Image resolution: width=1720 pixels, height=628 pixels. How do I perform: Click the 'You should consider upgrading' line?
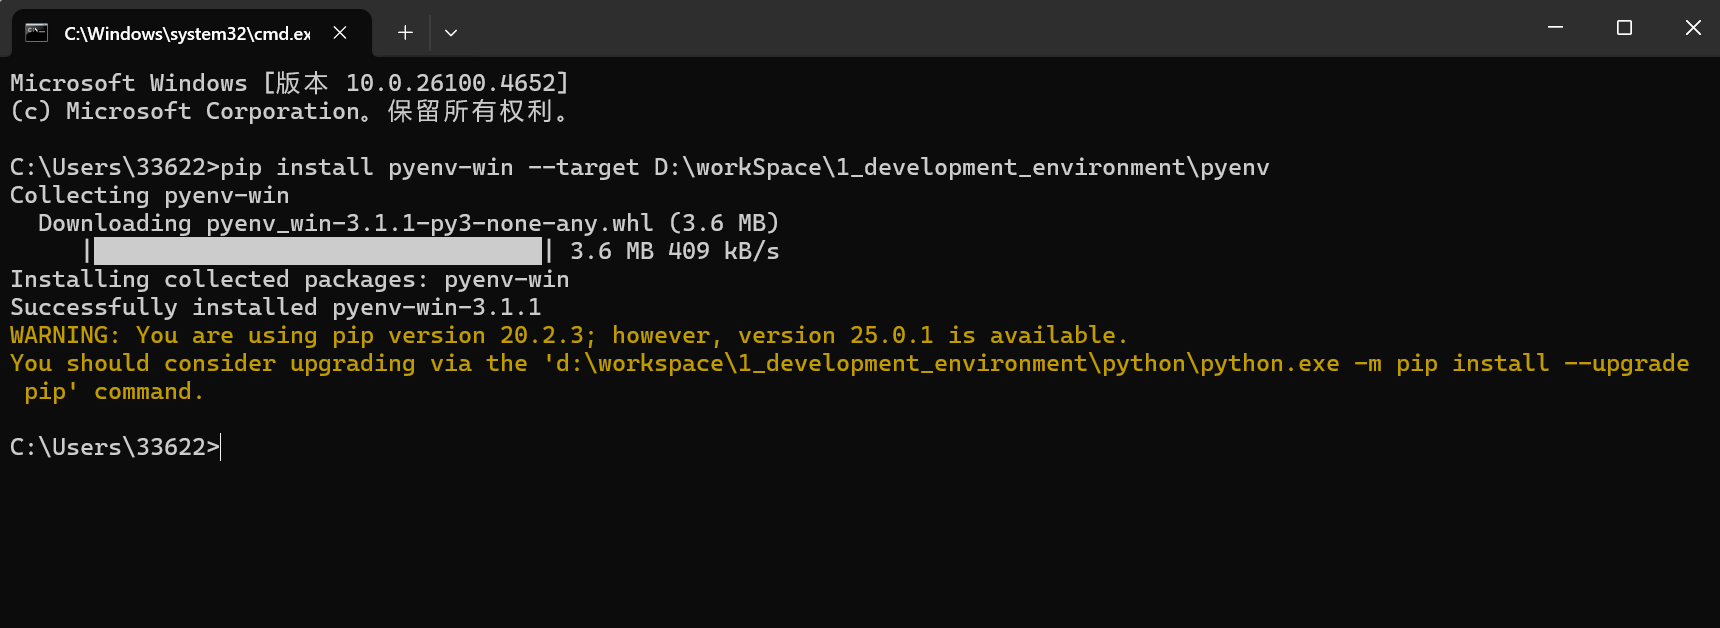coord(848,363)
